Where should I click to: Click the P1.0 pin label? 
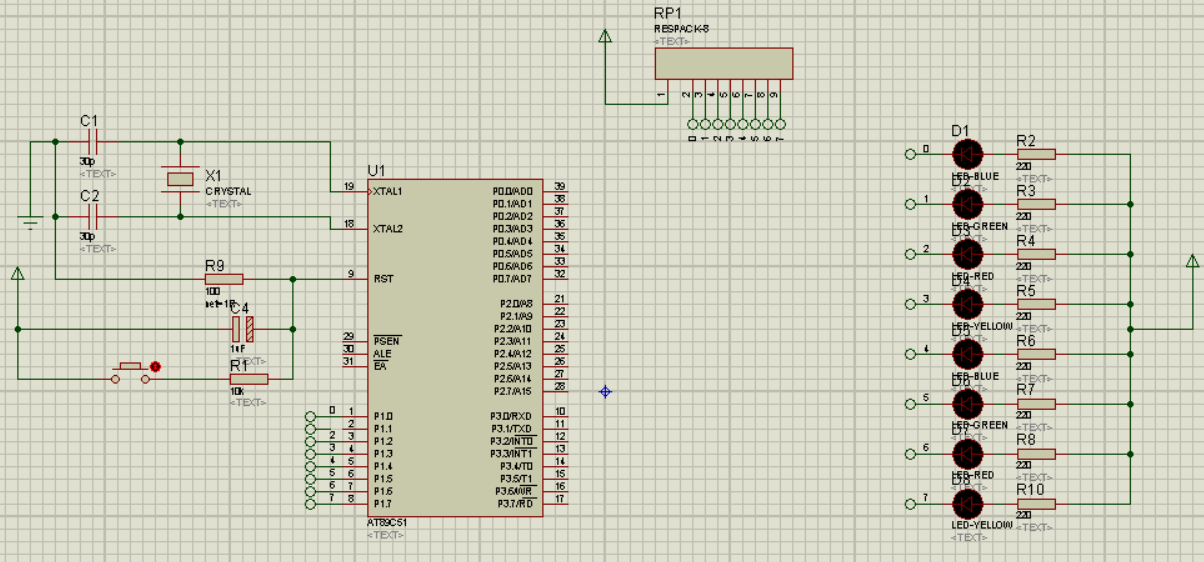point(383,416)
